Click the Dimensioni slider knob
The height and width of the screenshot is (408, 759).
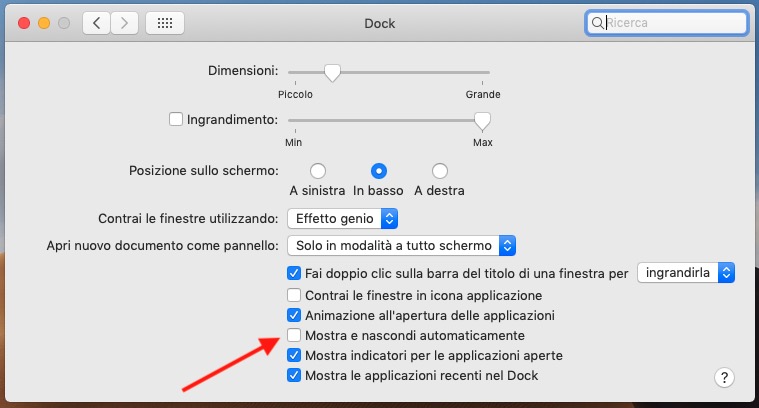[332, 72]
